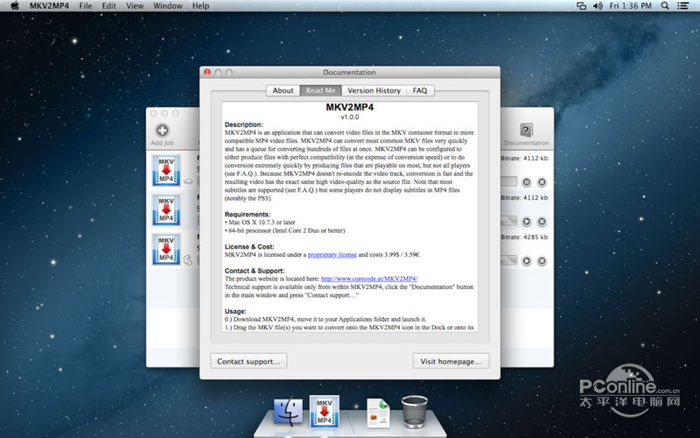Screen dimensions: 700x438
Task: Cancel the second job in the queue
Action: pos(542,221)
